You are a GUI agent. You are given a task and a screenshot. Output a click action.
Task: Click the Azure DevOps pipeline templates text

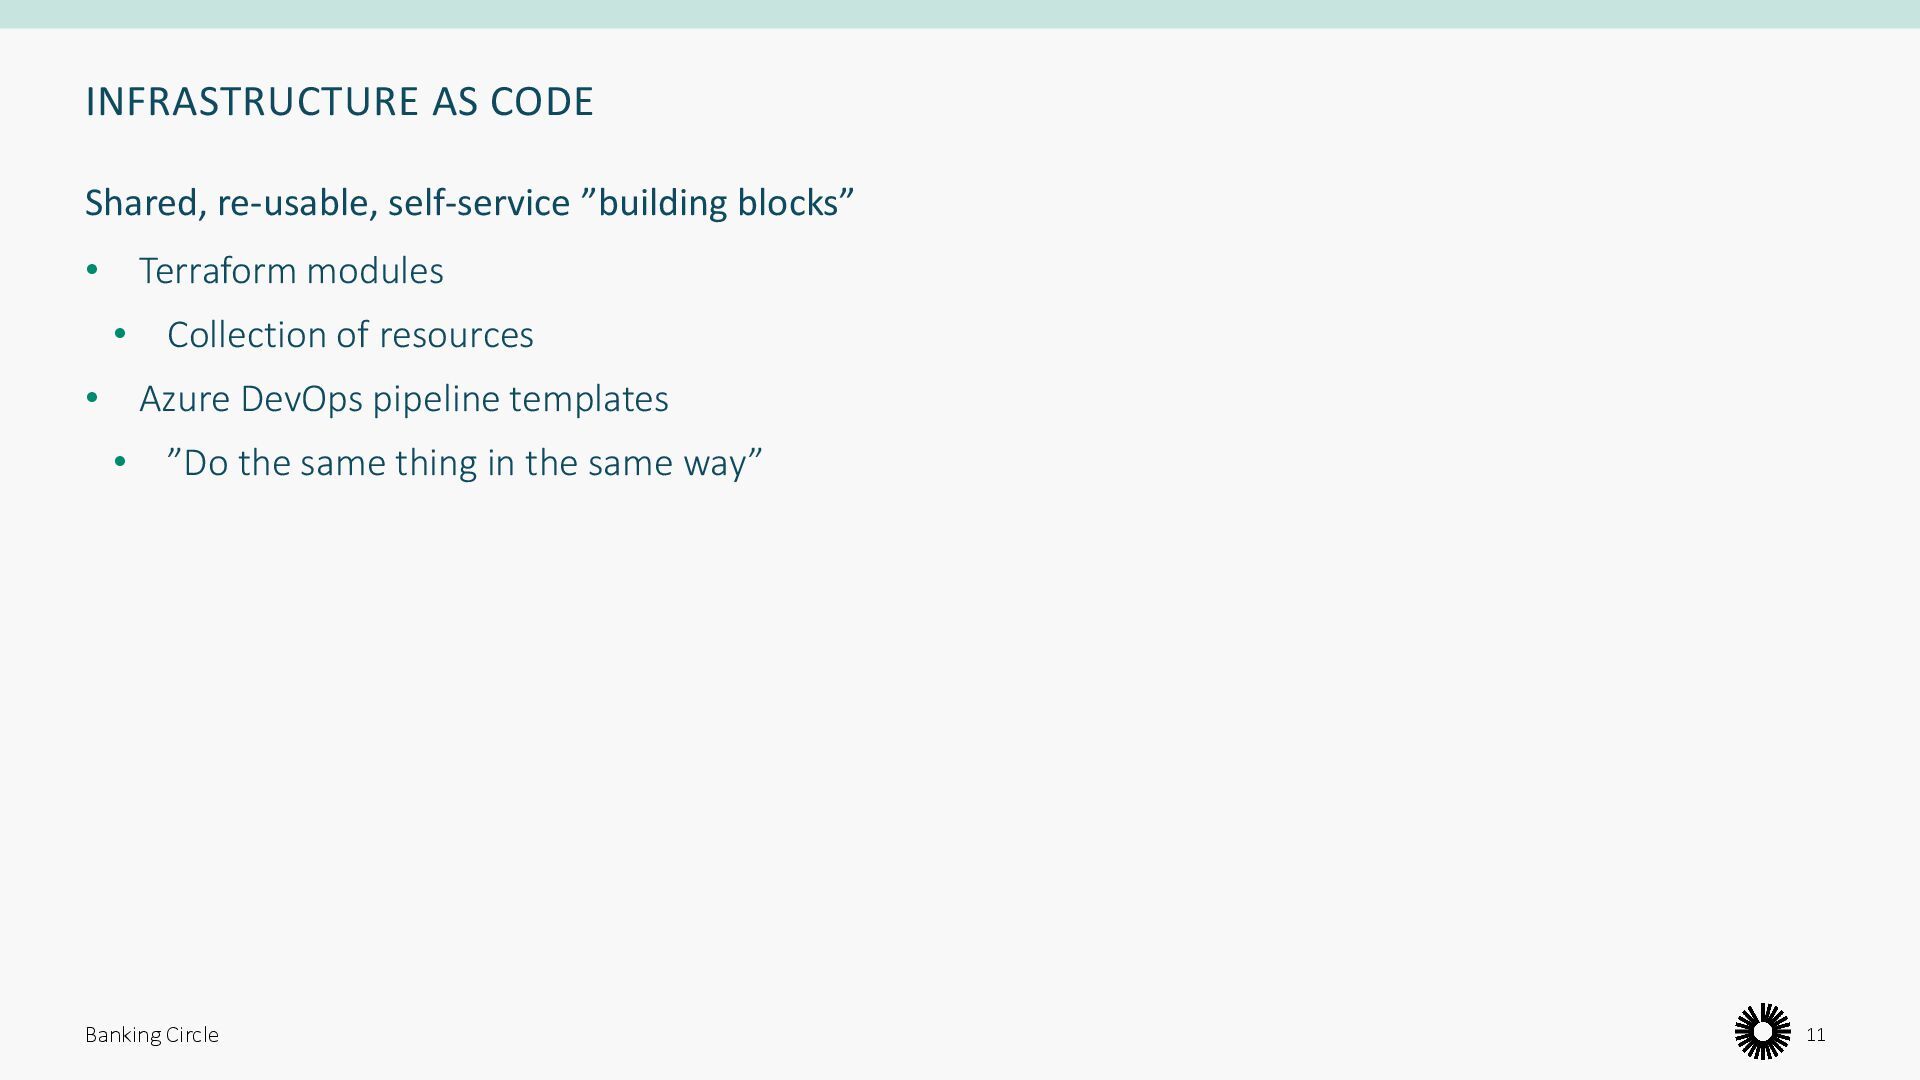pyautogui.click(x=403, y=398)
